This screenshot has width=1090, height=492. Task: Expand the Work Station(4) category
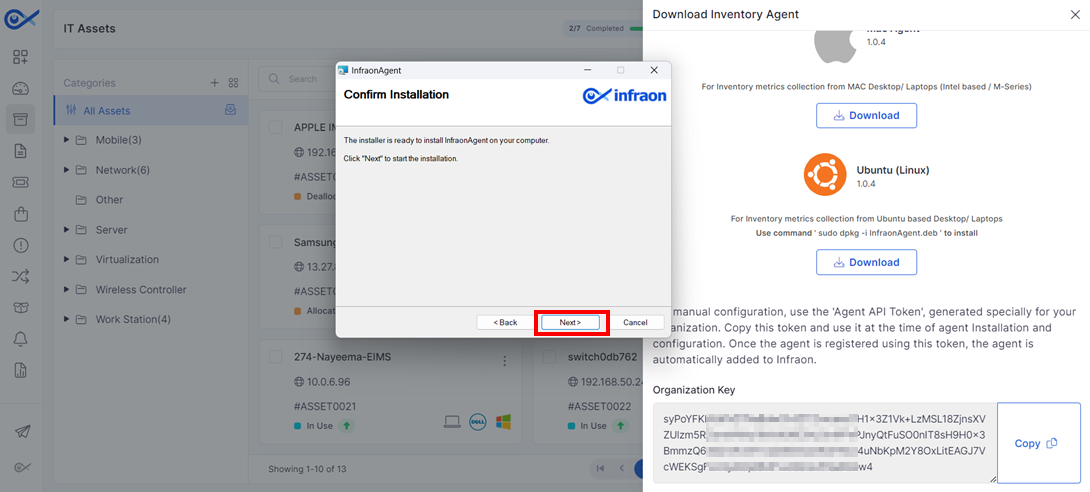67,320
